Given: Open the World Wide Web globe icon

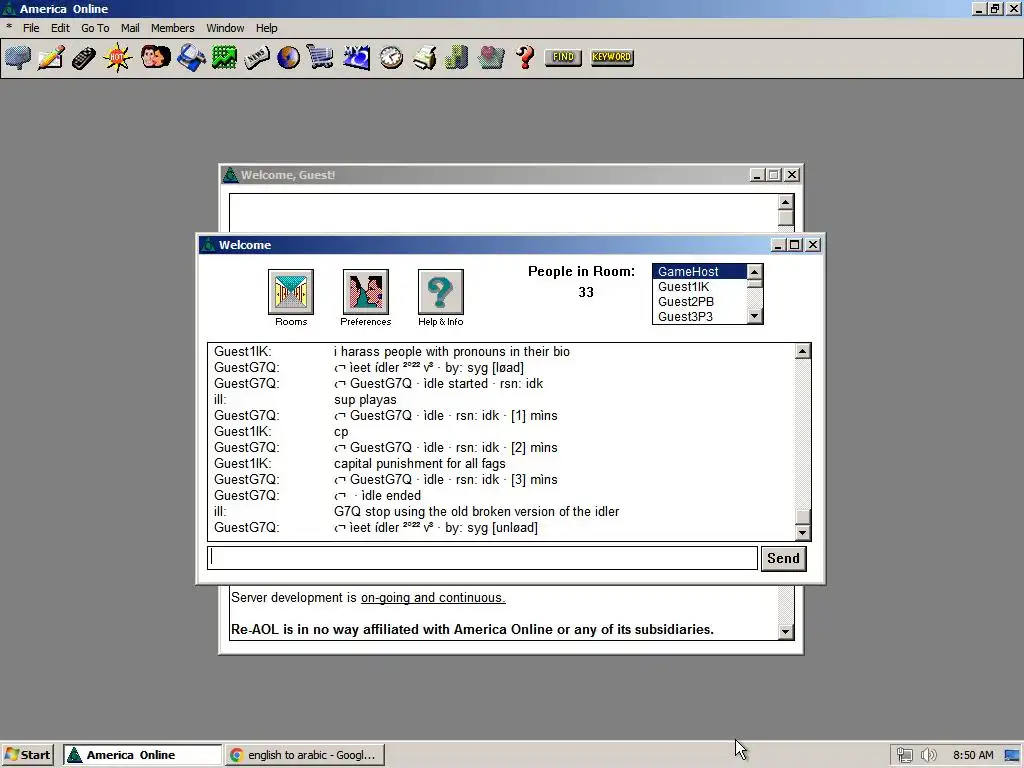Looking at the screenshot, I should coord(288,57).
